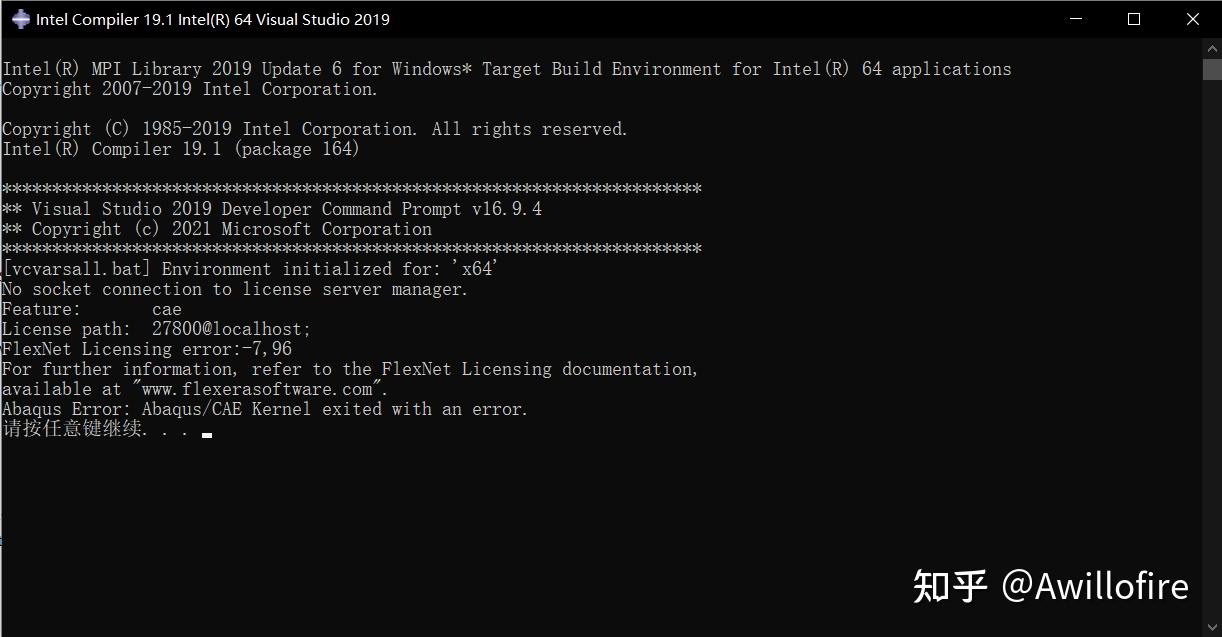
Task: Click the 'No socket connection' error line
Action: tap(235, 289)
